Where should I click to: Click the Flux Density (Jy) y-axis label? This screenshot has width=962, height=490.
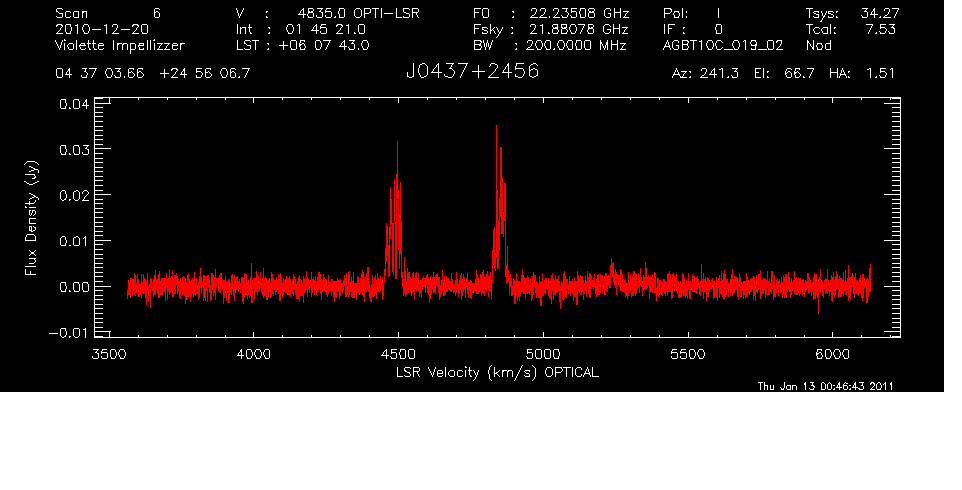32,220
